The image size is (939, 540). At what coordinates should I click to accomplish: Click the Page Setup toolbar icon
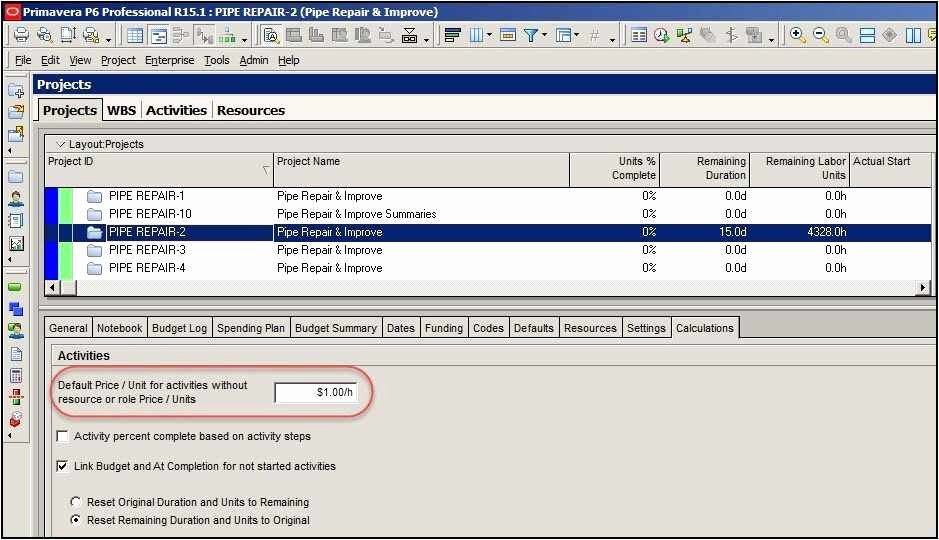point(68,35)
